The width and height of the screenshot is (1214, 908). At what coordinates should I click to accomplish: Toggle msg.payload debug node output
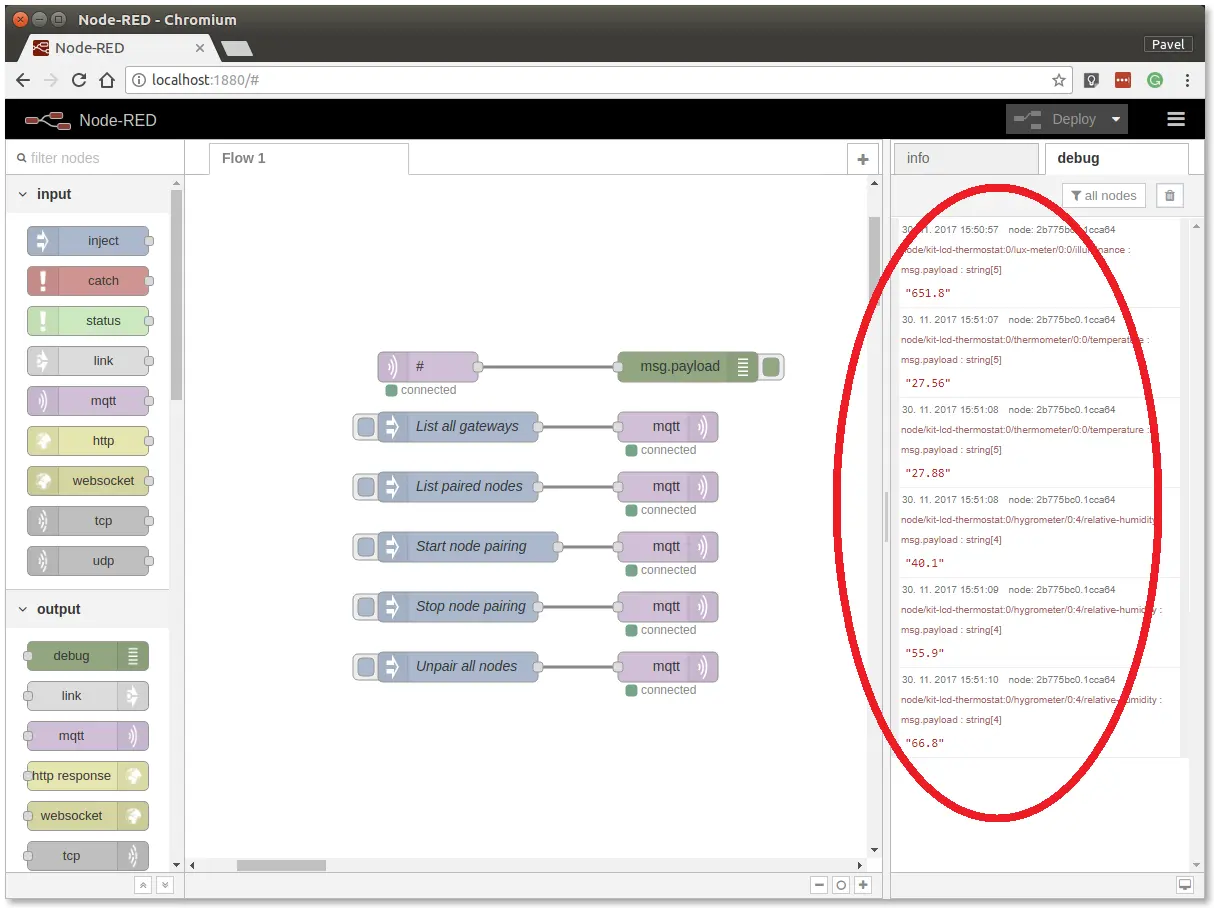pos(771,367)
